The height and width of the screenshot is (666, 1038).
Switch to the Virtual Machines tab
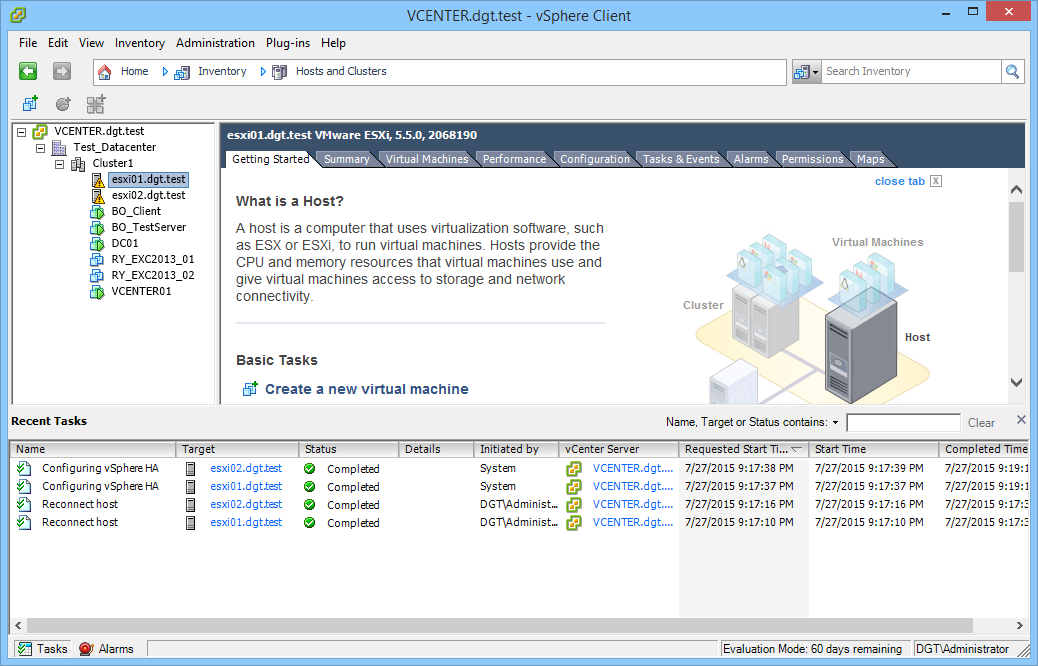point(427,160)
